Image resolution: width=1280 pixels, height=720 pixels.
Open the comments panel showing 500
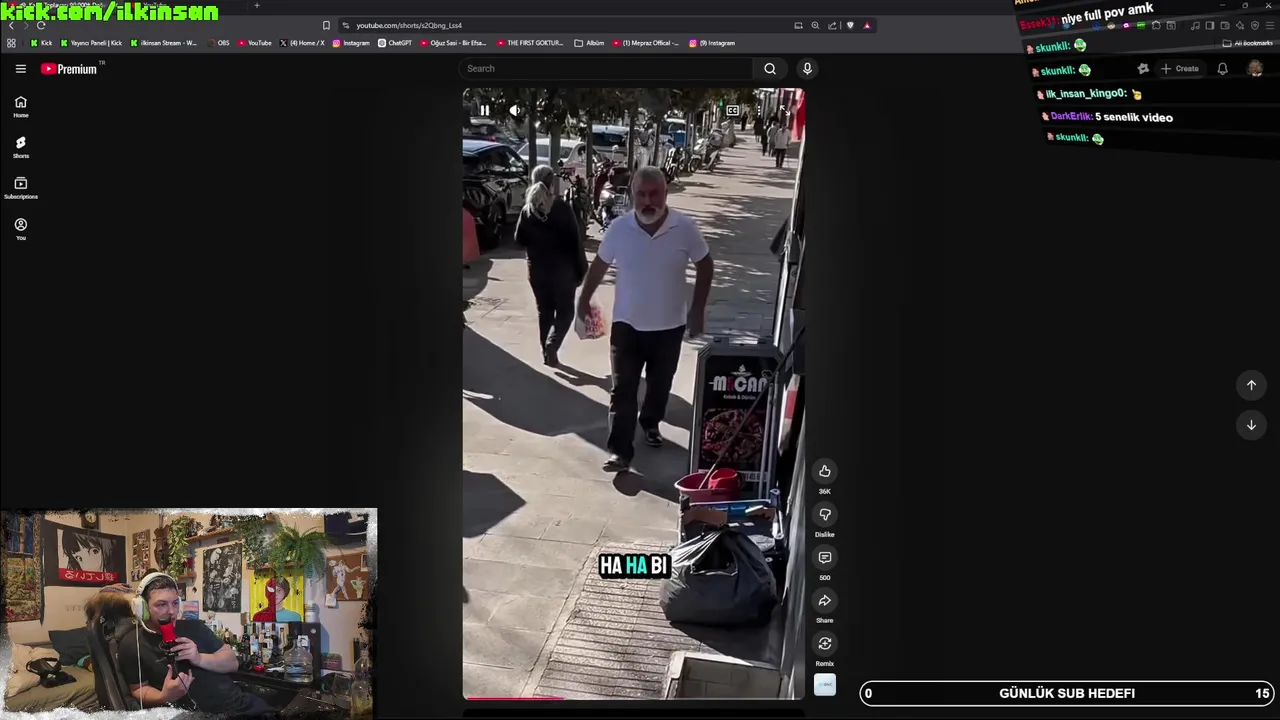tap(825, 557)
